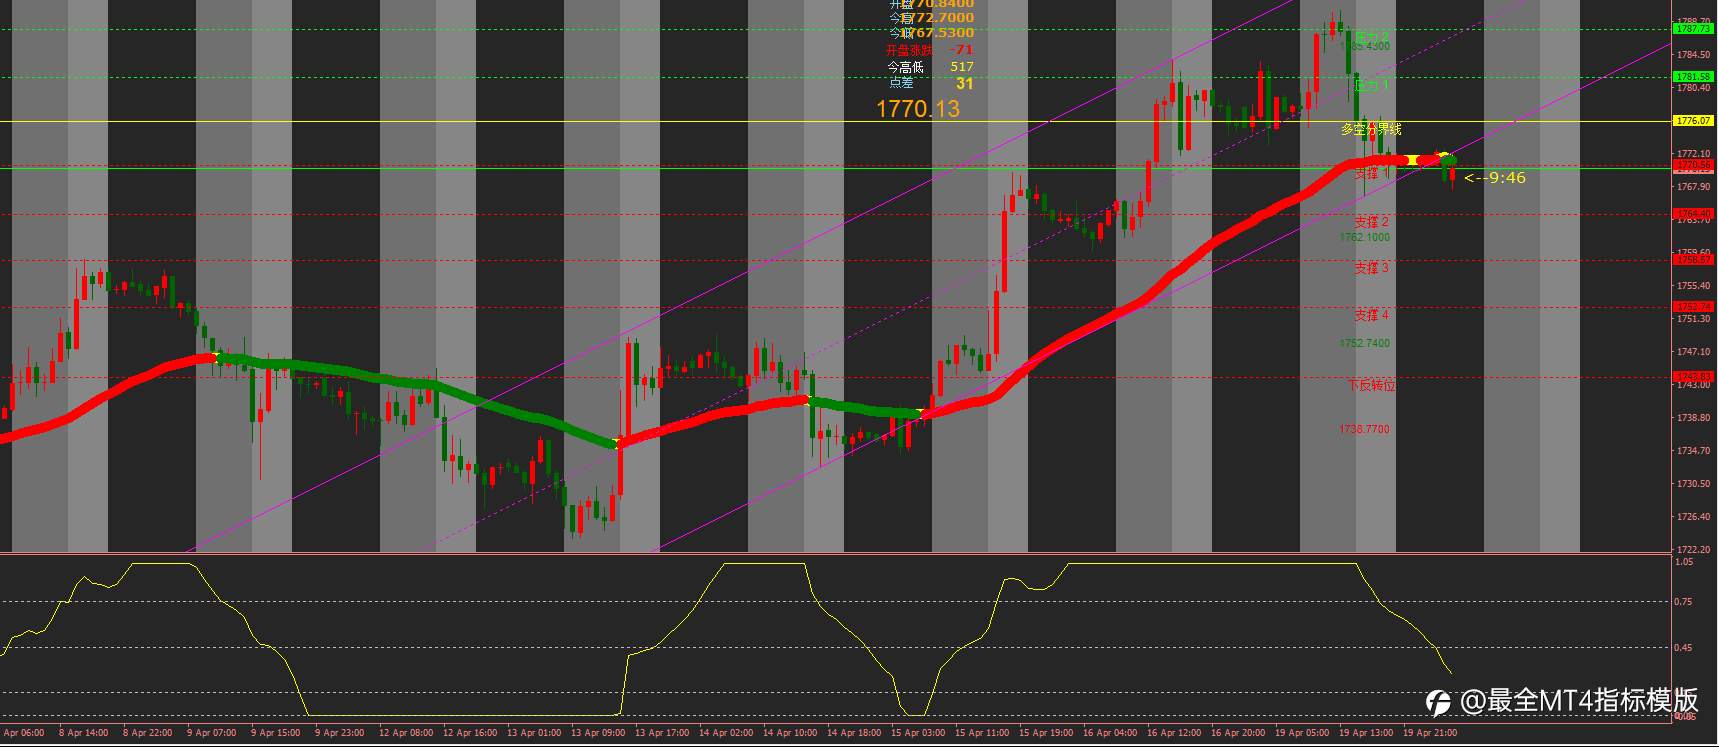Click the green 1781.58 price tag
Image resolution: width=1719 pixels, height=747 pixels.
pyautogui.click(x=1693, y=76)
